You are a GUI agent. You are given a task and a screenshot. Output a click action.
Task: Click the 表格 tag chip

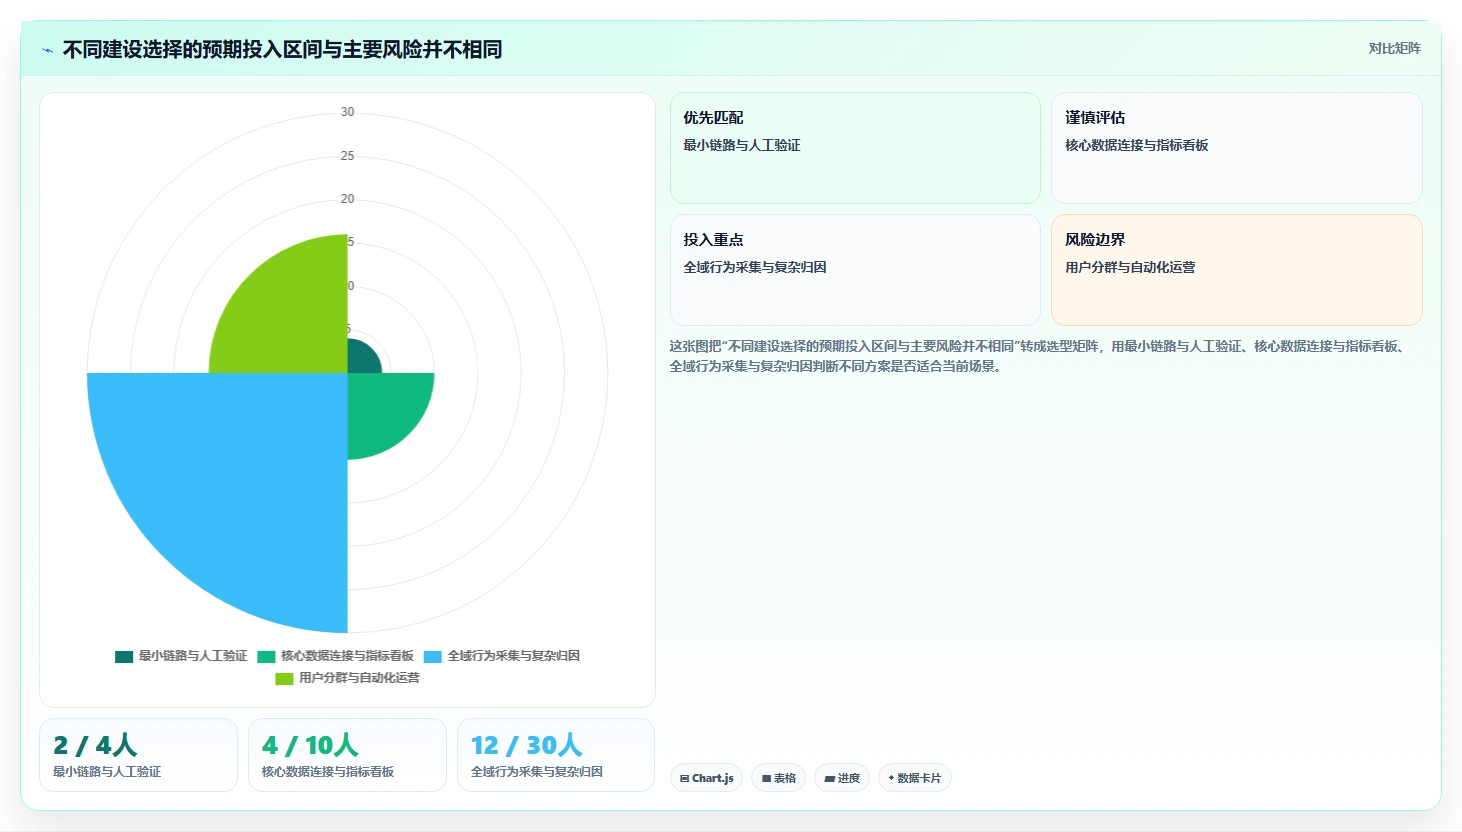point(778,778)
